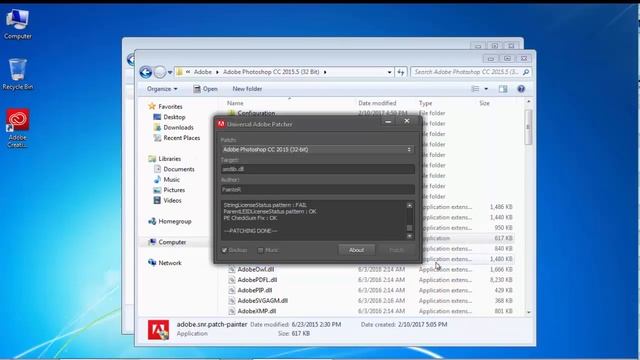The width and height of the screenshot is (640, 360).
Task: Click the file list scrollbar up arrow
Action: pyautogui.click(x=529, y=101)
